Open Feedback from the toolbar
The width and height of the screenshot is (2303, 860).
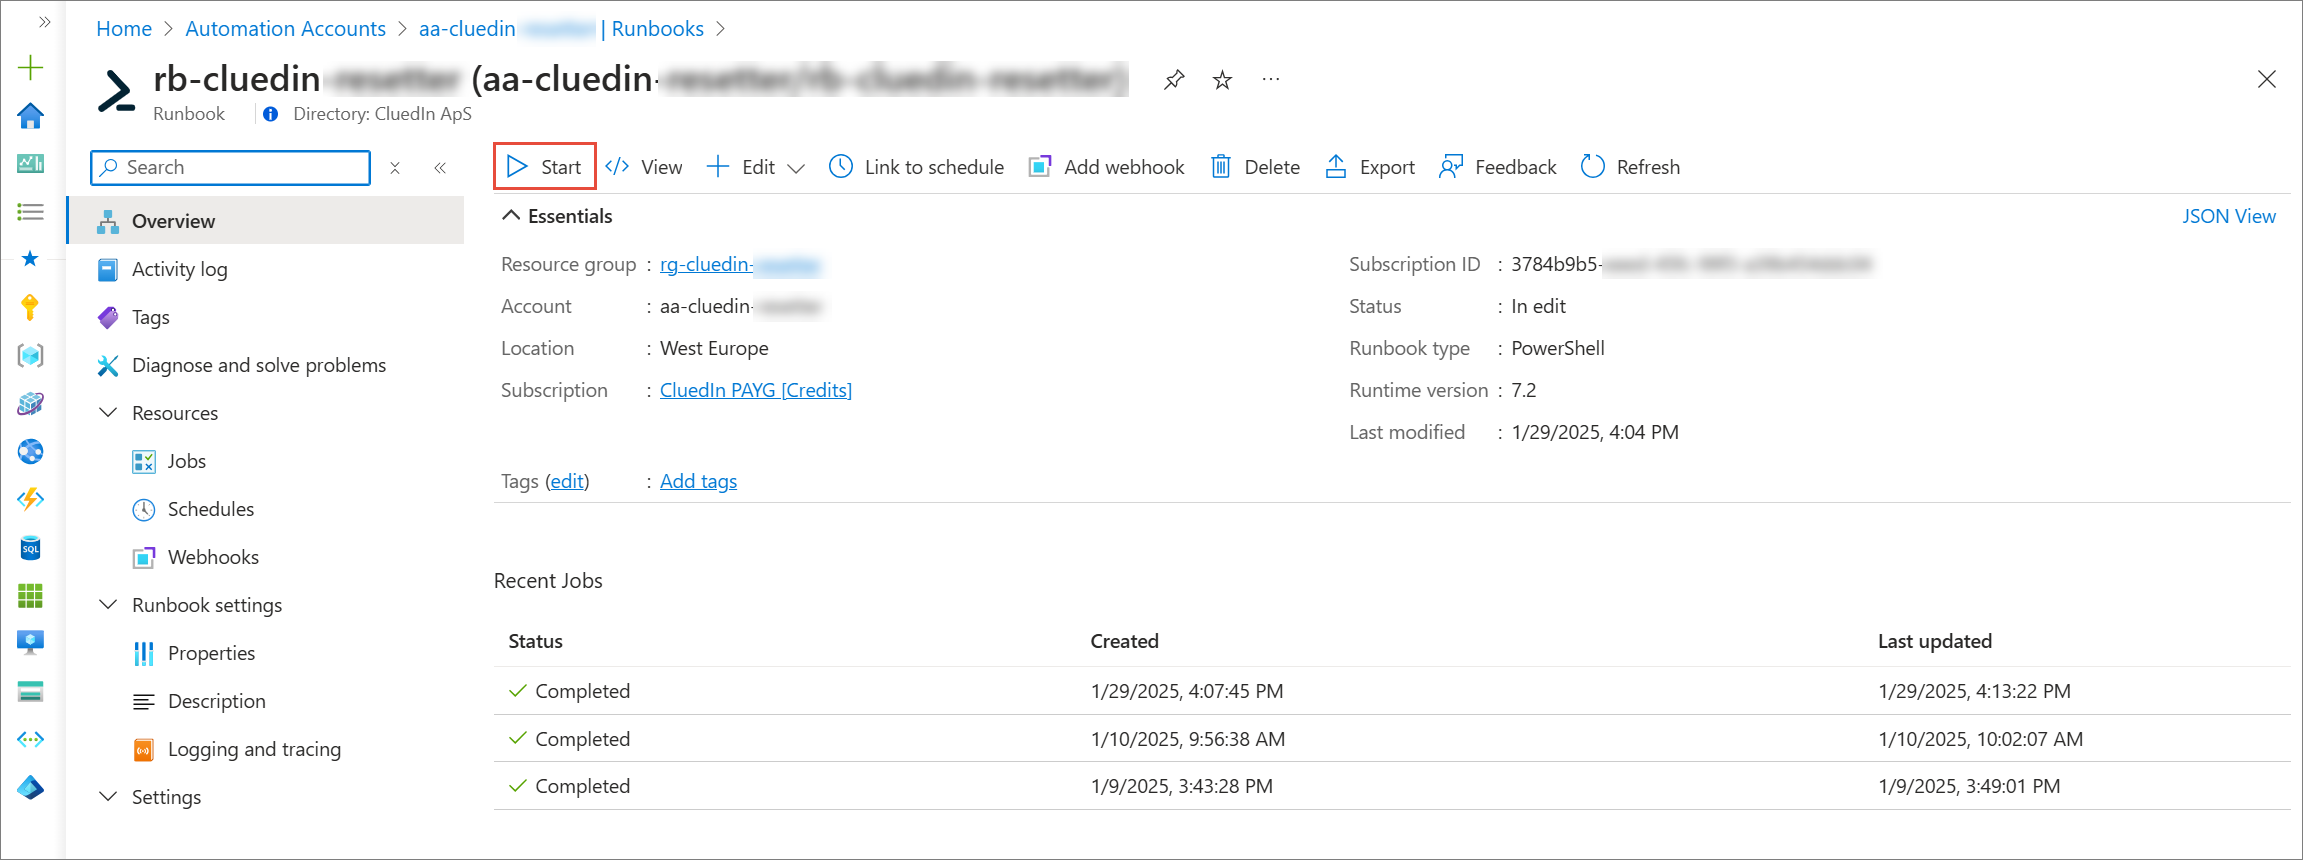click(x=1497, y=167)
